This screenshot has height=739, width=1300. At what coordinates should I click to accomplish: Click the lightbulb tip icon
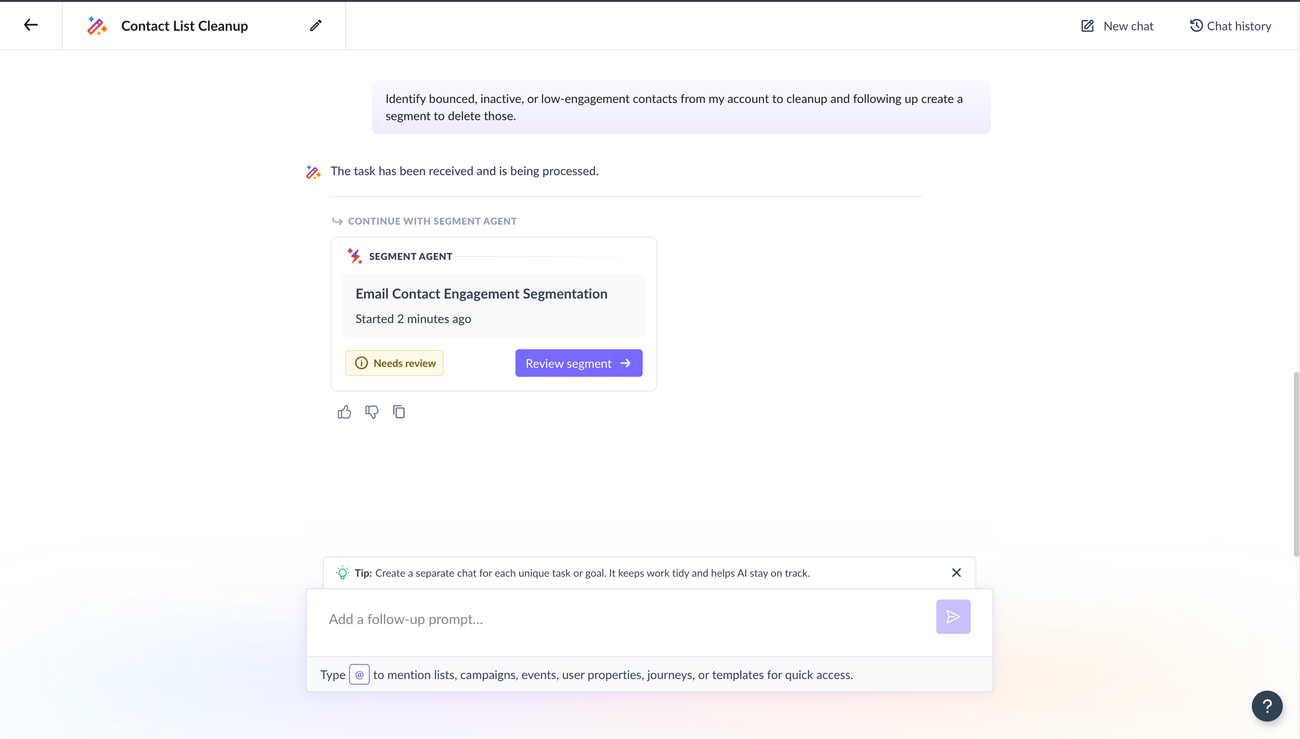pyautogui.click(x=342, y=573)
